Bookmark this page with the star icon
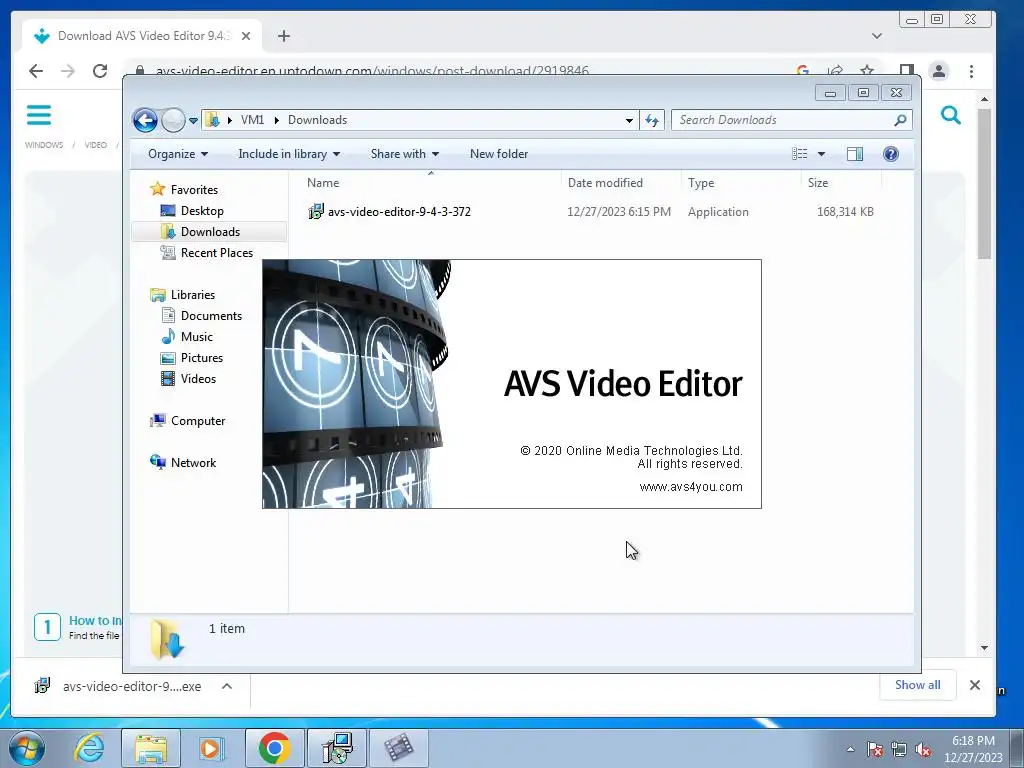The width and height of the screenshot is (1024, 768). 867,71
